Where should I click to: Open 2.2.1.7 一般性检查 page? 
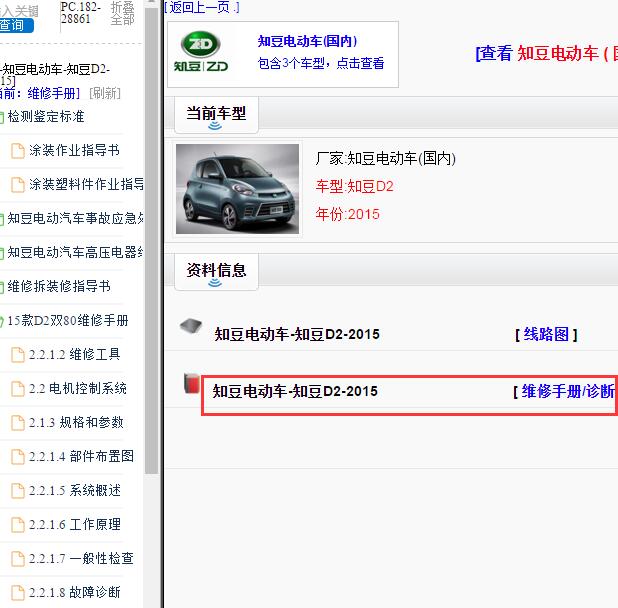point(81,558)
